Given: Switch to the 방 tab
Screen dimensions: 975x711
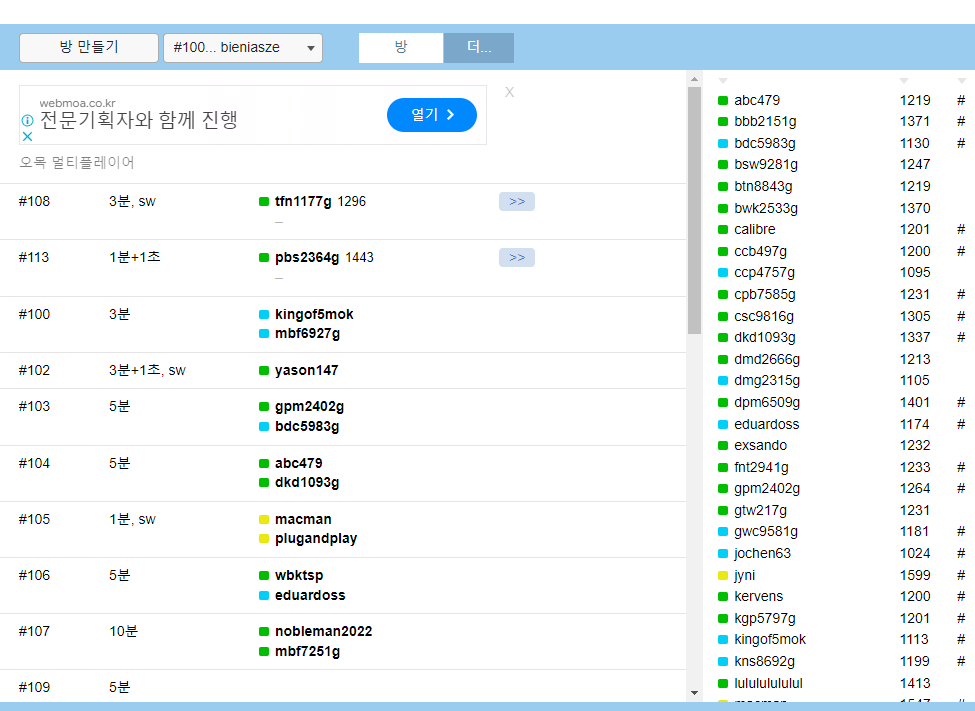Looking at the screenshot, I should pyautogui.click(x=401, y=48).
